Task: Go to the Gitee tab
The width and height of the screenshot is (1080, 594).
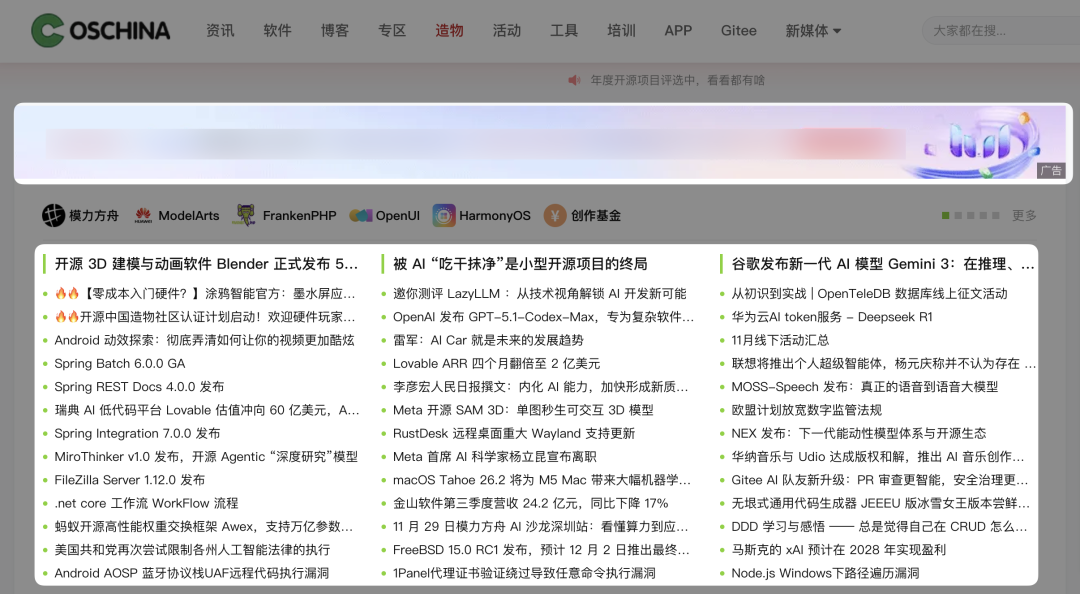Action: pyautogui.click(x=738, y=30)
